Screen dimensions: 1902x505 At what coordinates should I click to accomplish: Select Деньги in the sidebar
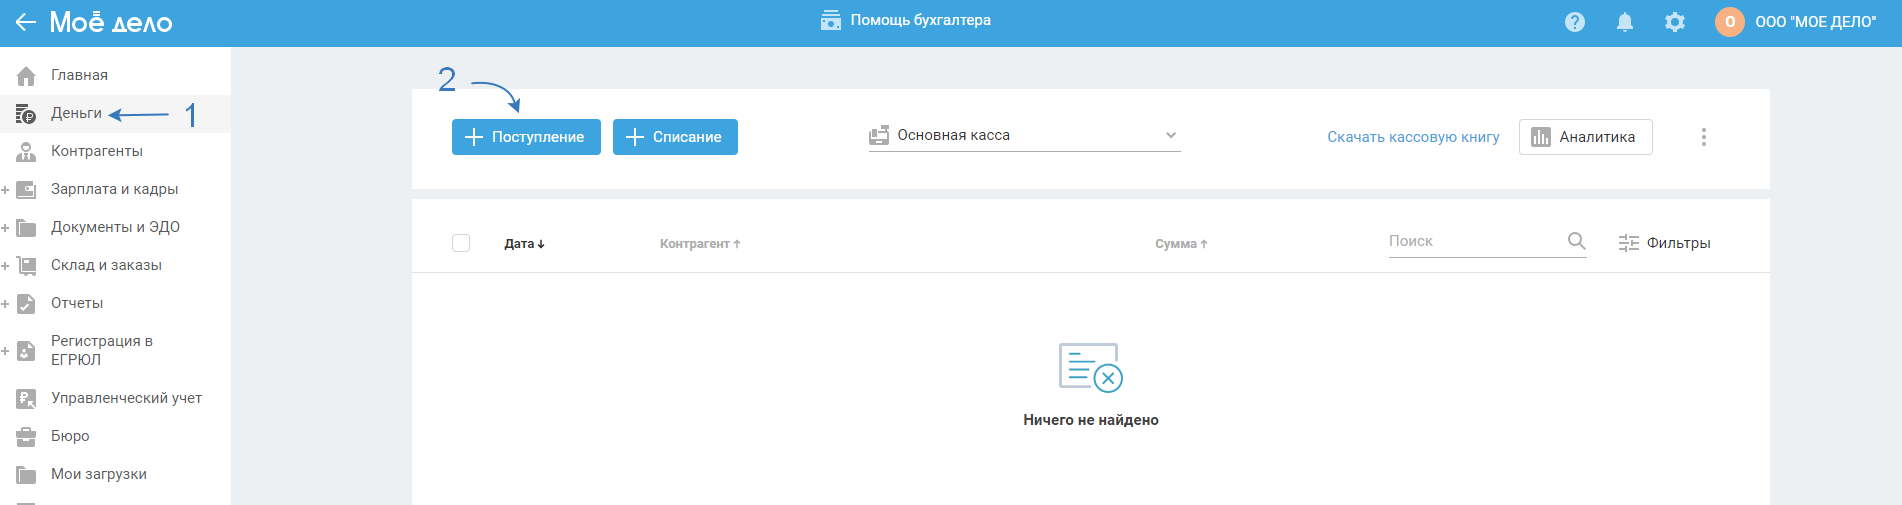(77, 113)
